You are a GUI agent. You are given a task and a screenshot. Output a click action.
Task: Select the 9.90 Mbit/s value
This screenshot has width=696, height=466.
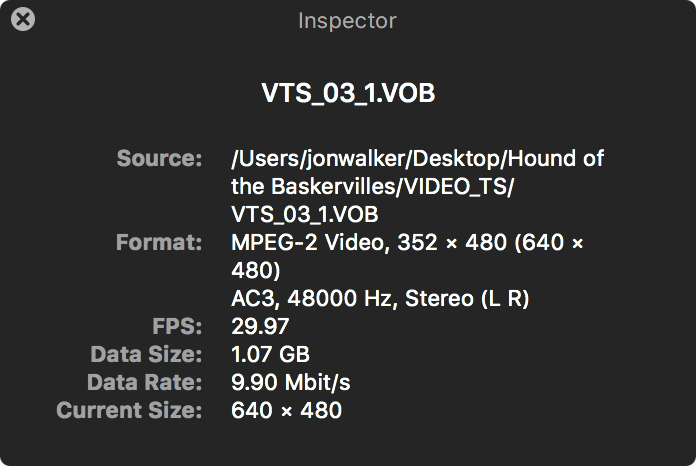click(x=291, y=382)
